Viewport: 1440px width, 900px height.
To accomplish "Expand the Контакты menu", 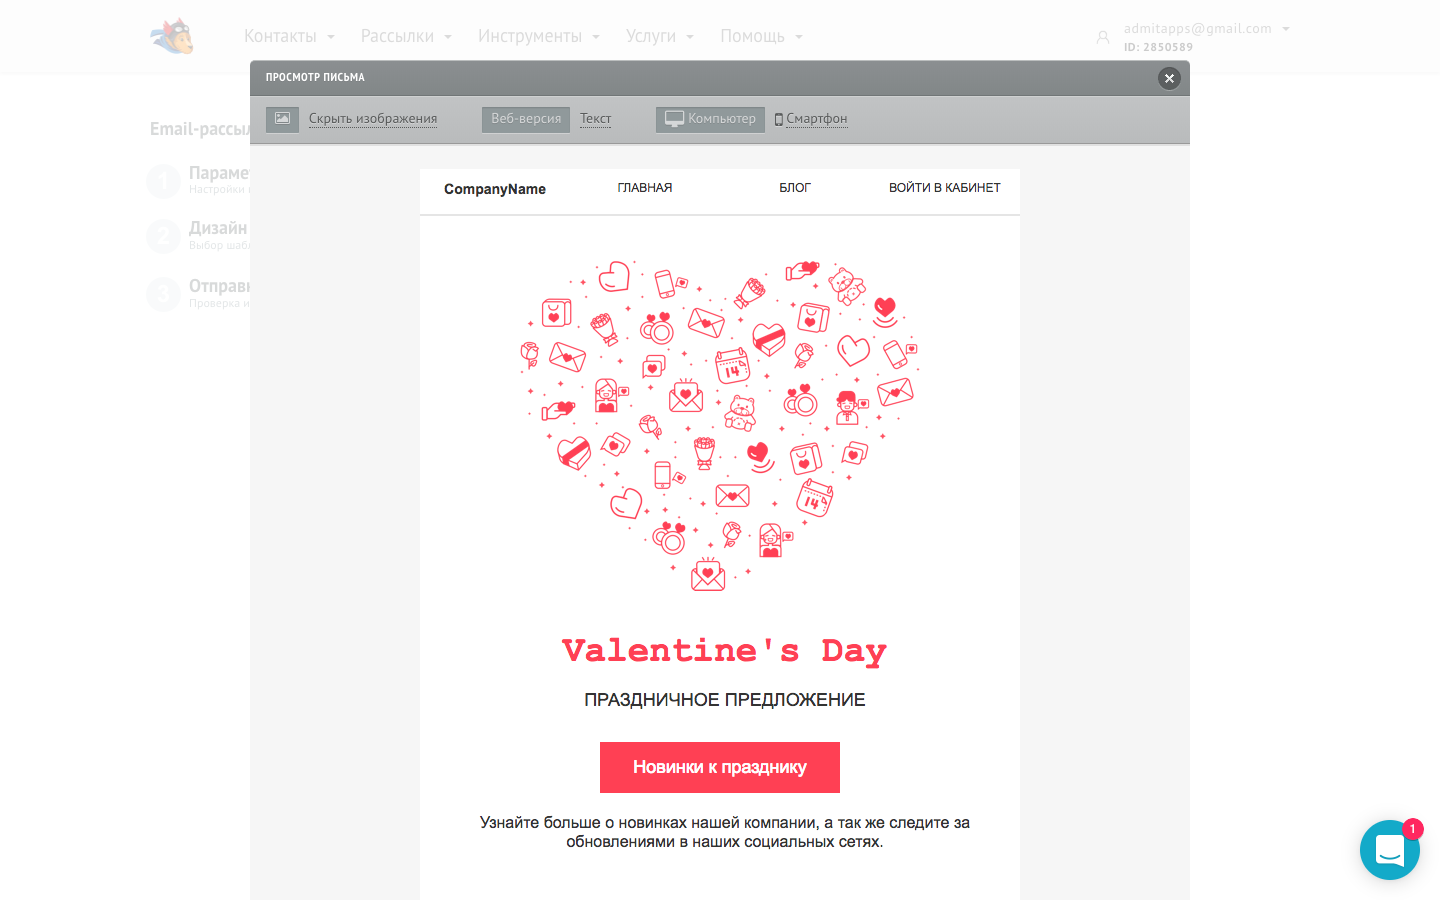I will (289, 37).
